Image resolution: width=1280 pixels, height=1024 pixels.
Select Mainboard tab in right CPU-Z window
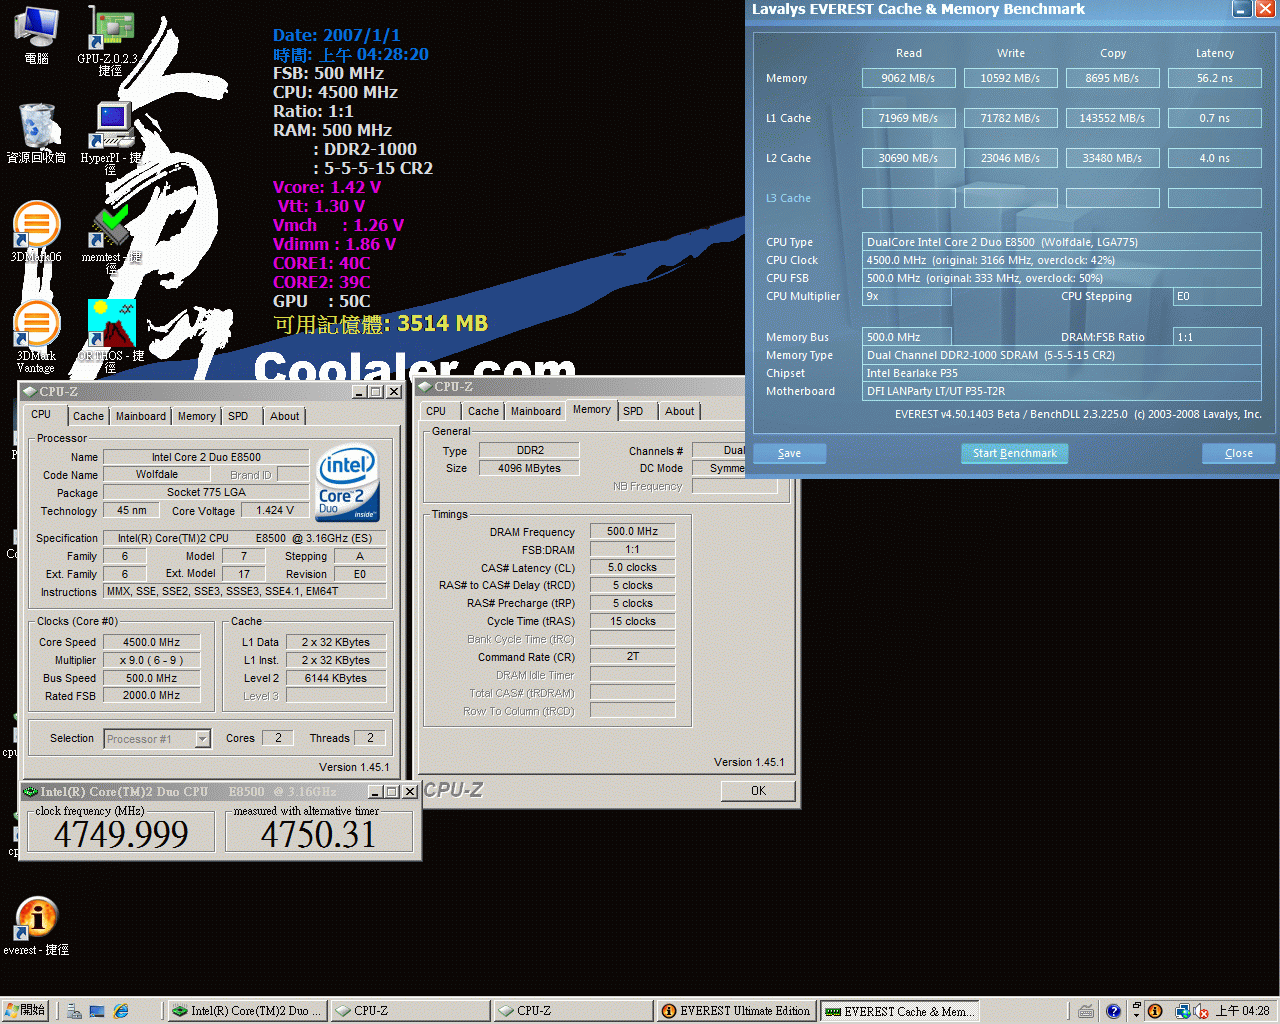click(x=536, y=411)
